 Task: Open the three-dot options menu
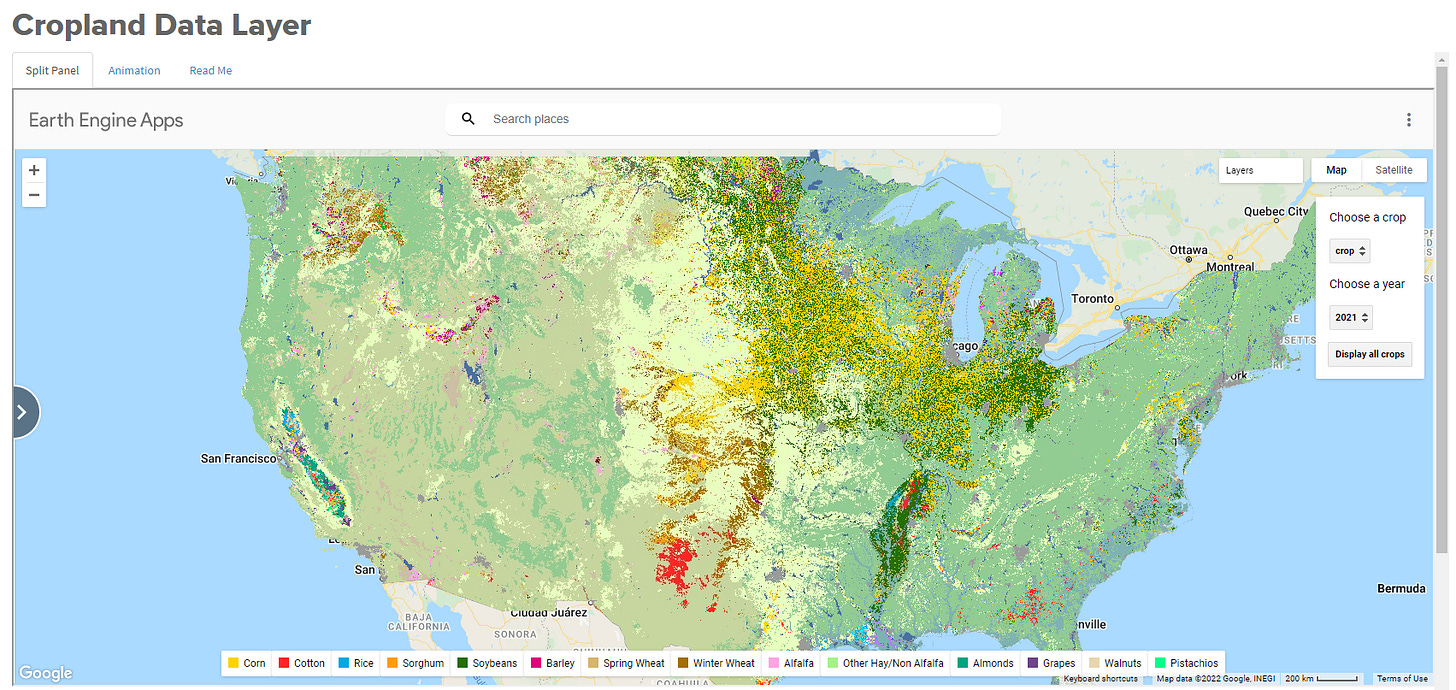tap(1408, 120)
